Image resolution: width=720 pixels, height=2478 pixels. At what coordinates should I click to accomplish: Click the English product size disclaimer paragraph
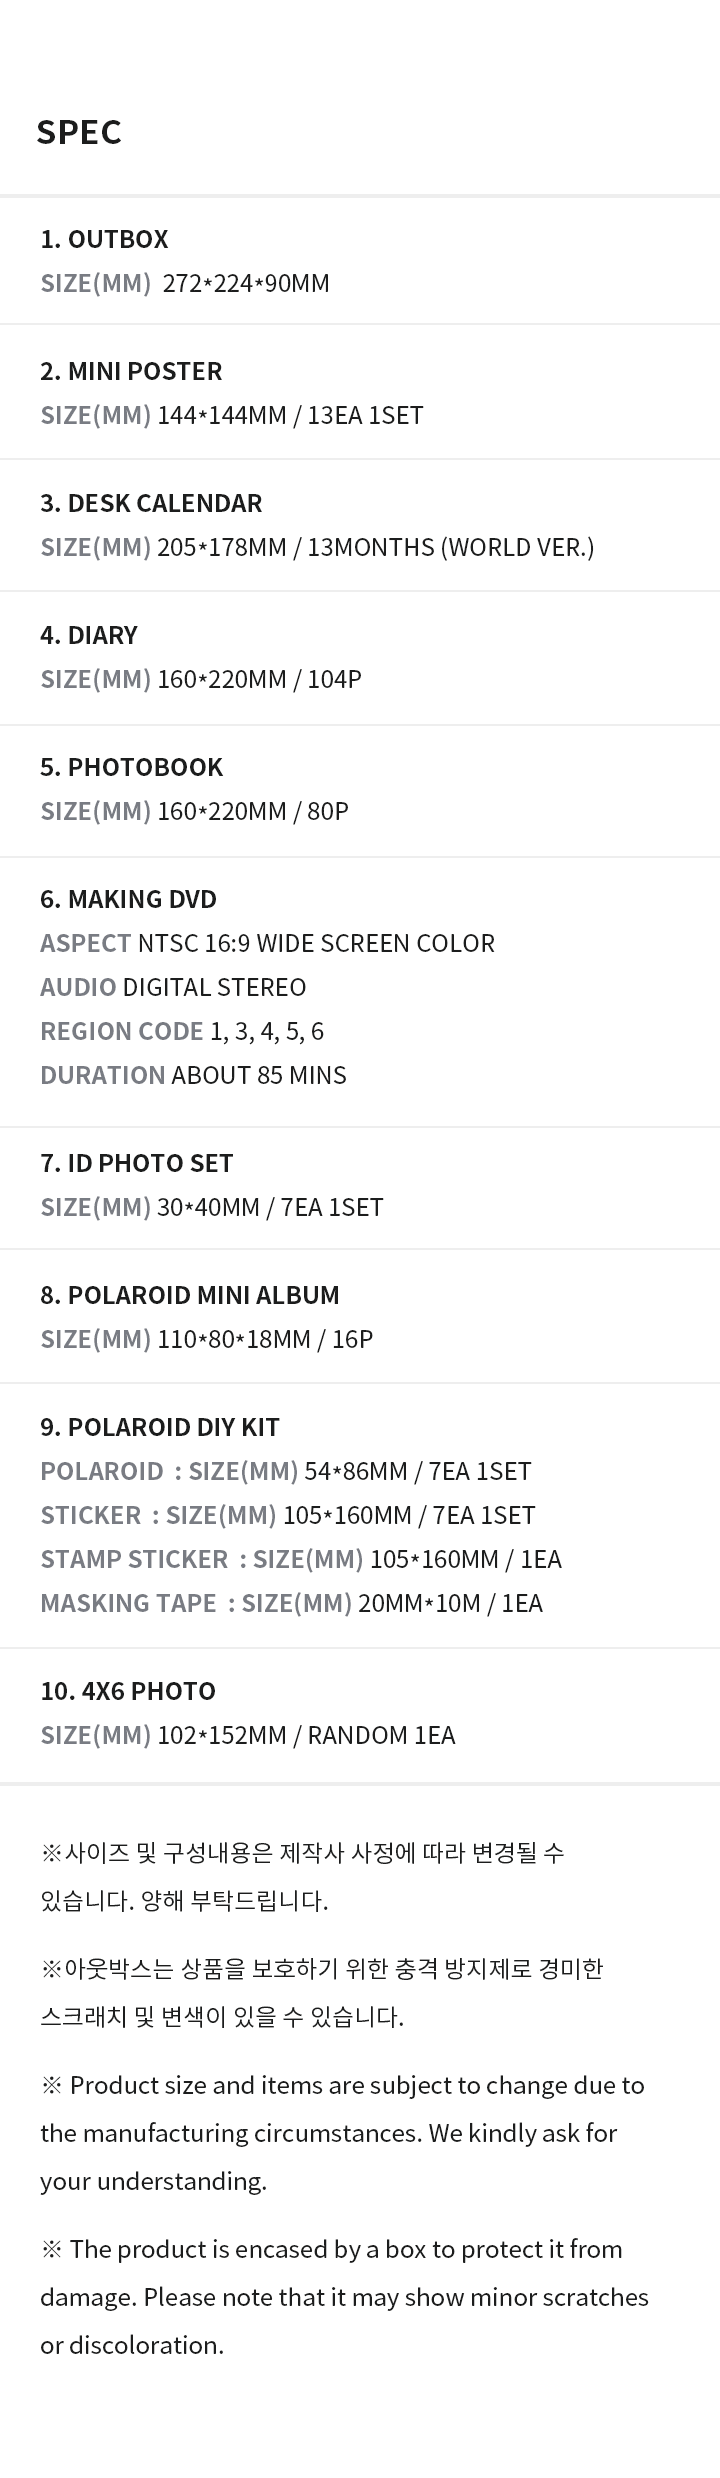[x=342, y=2133]
